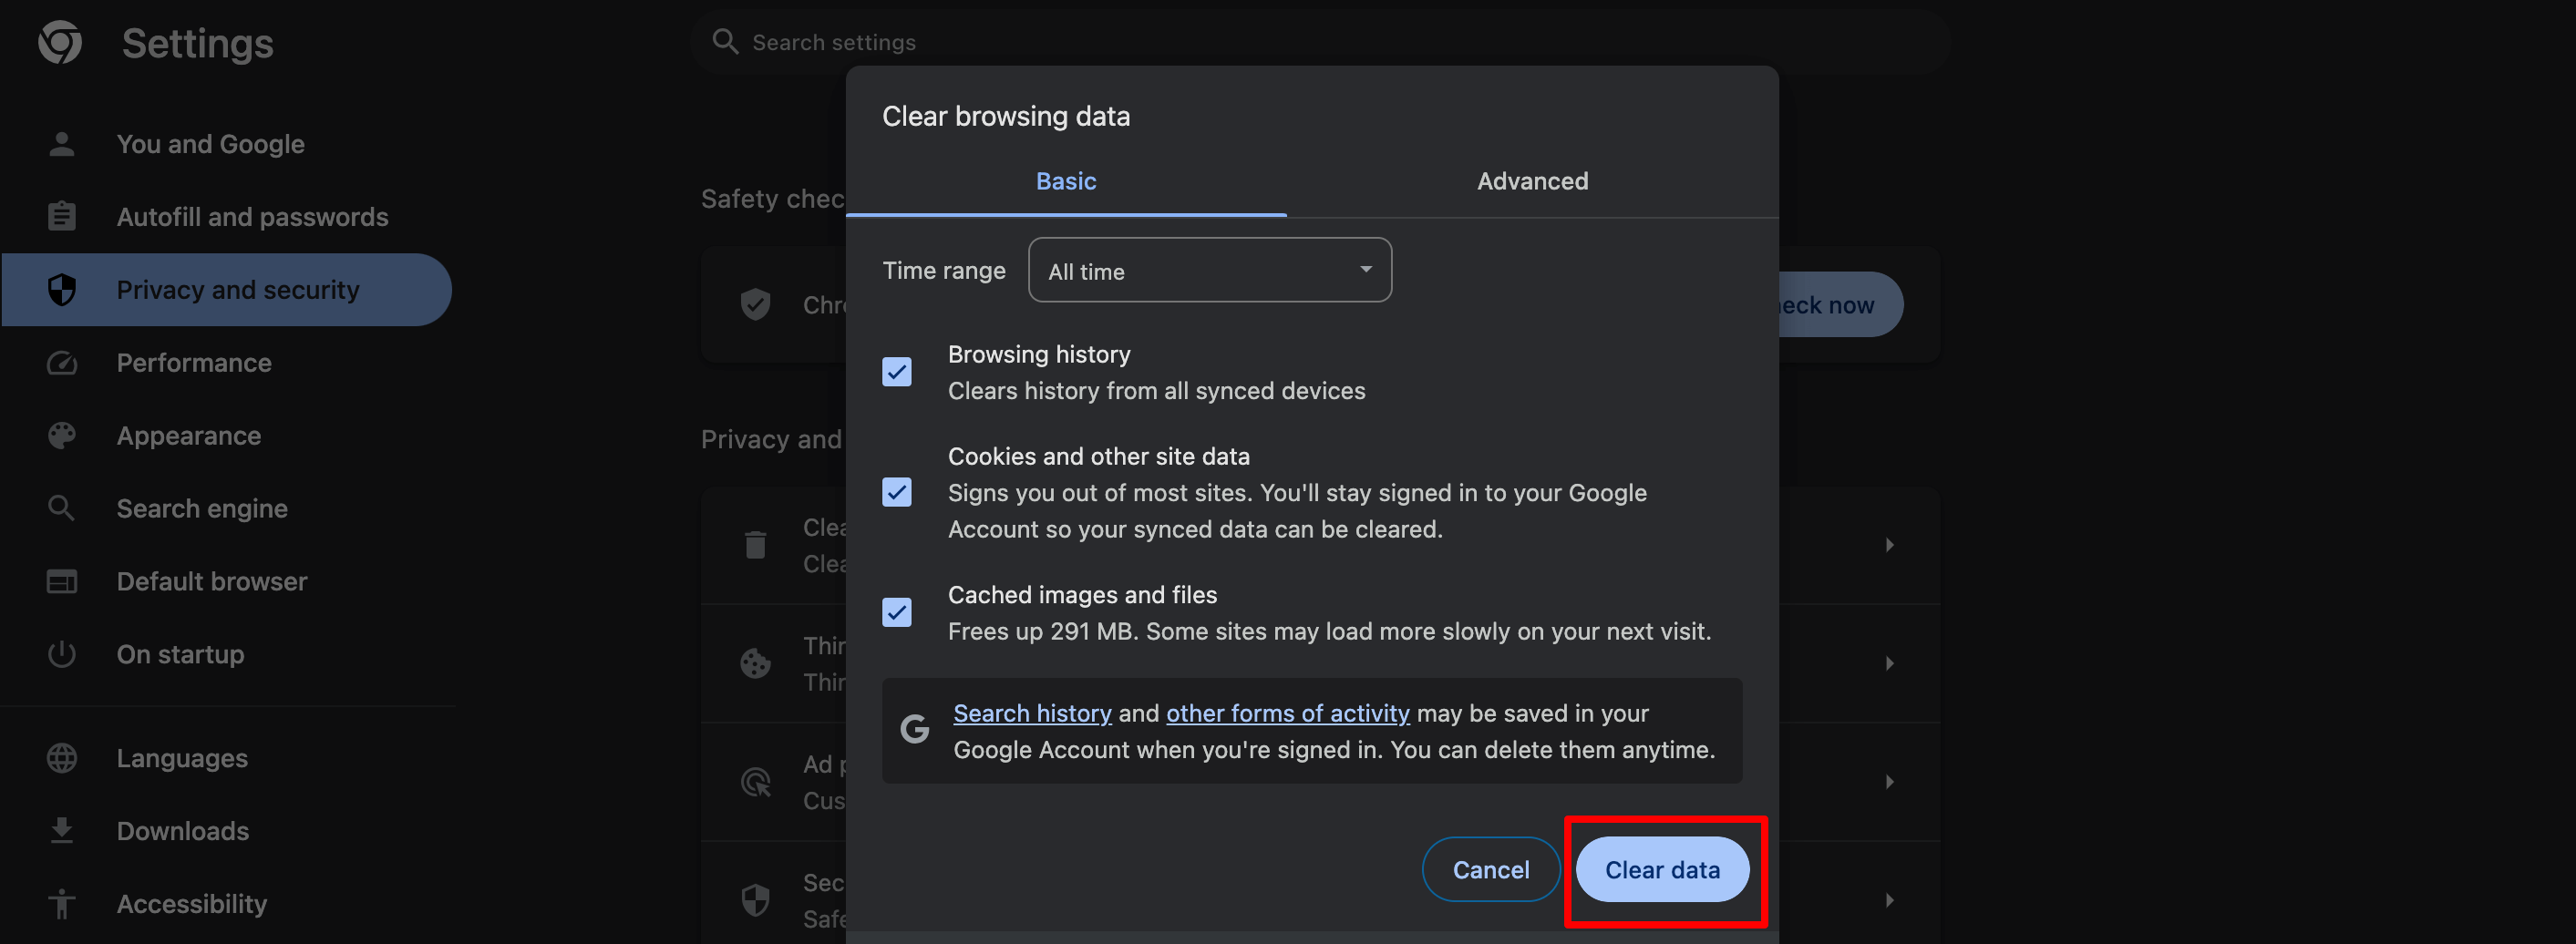The height and width of the screenshot is (944, 2576).
Task: Toggle Cached images and files checkbox
Action: tap(897, 612)
